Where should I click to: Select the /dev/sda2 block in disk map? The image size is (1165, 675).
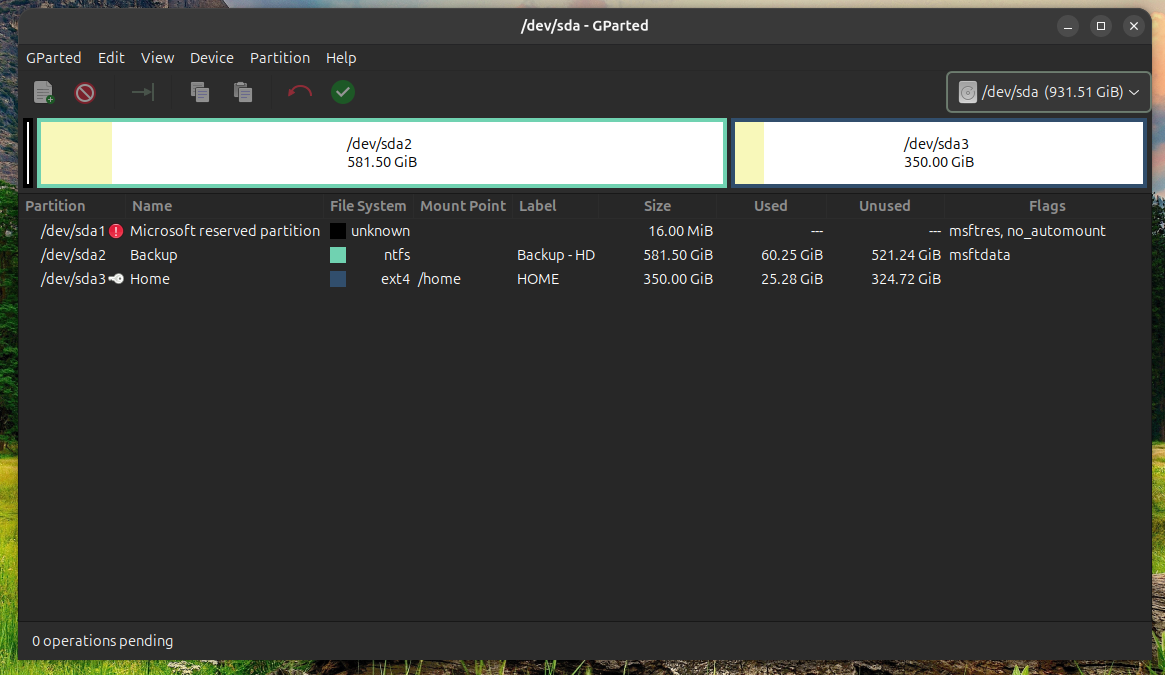pos(381,153)
